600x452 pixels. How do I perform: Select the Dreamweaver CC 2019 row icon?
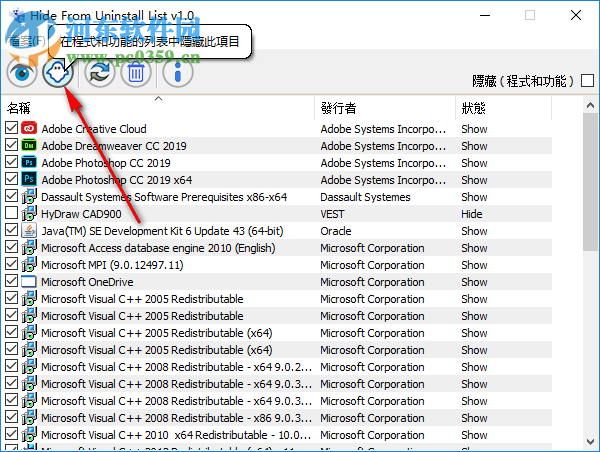pos(29,145)
